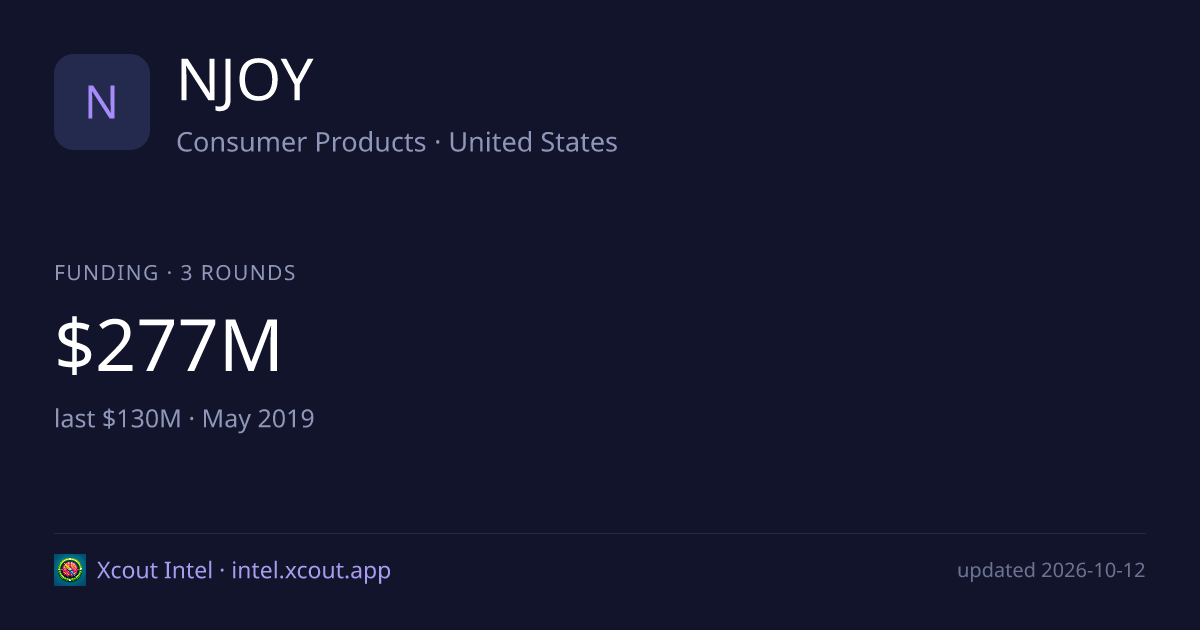Image resolution: width=1200 pixels, height=630 pixels.
Task: Click the $277M total funding figure
Action: (x=168, y=346)
